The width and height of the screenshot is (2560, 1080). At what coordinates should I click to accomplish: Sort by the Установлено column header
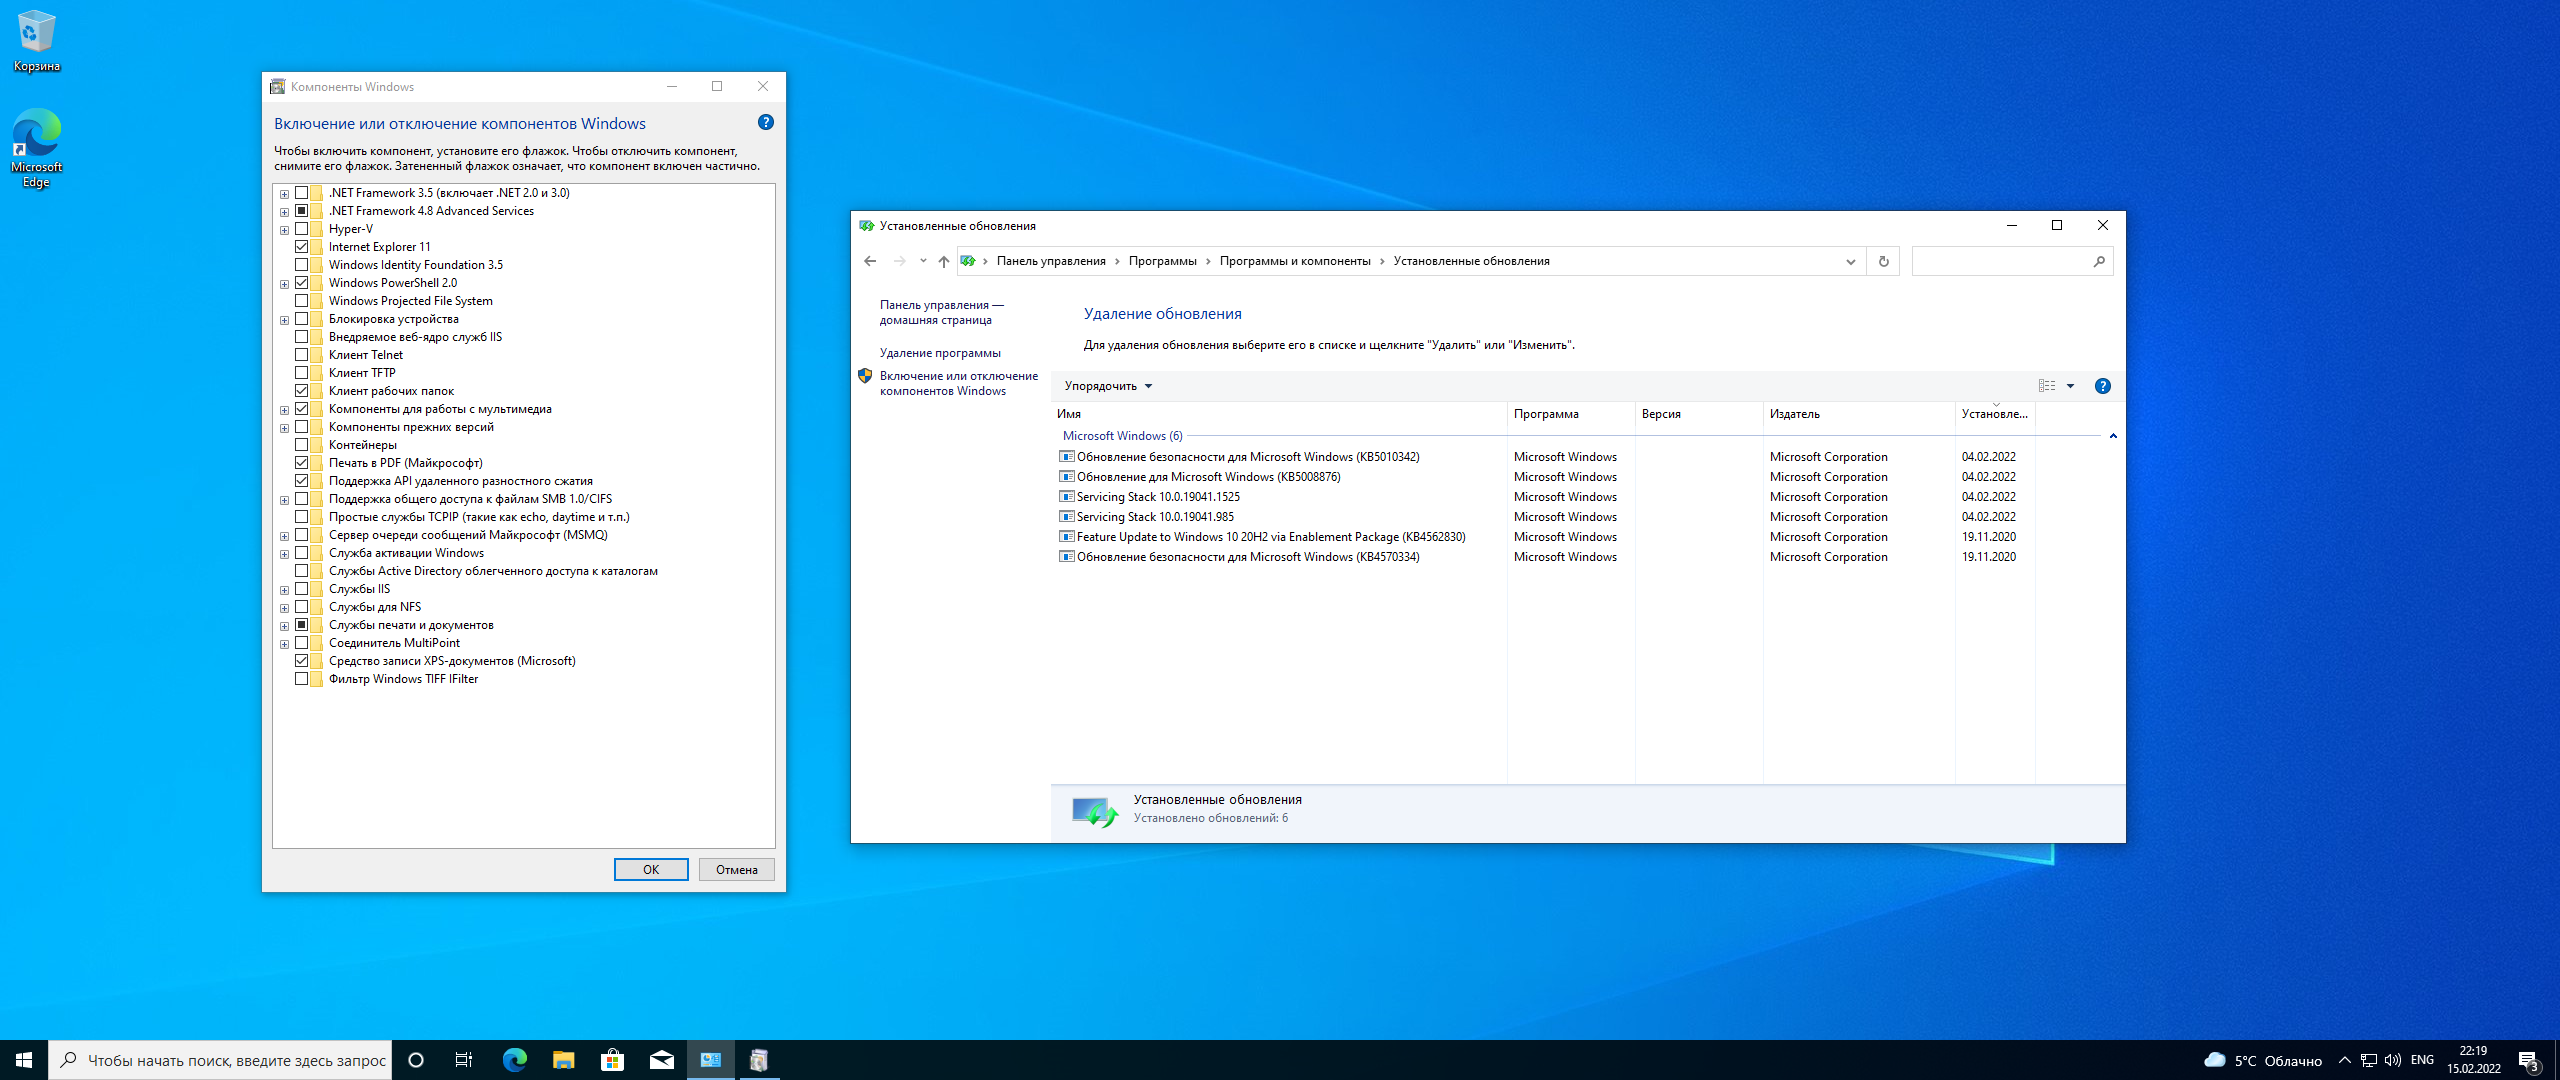tap(1995, 414)
